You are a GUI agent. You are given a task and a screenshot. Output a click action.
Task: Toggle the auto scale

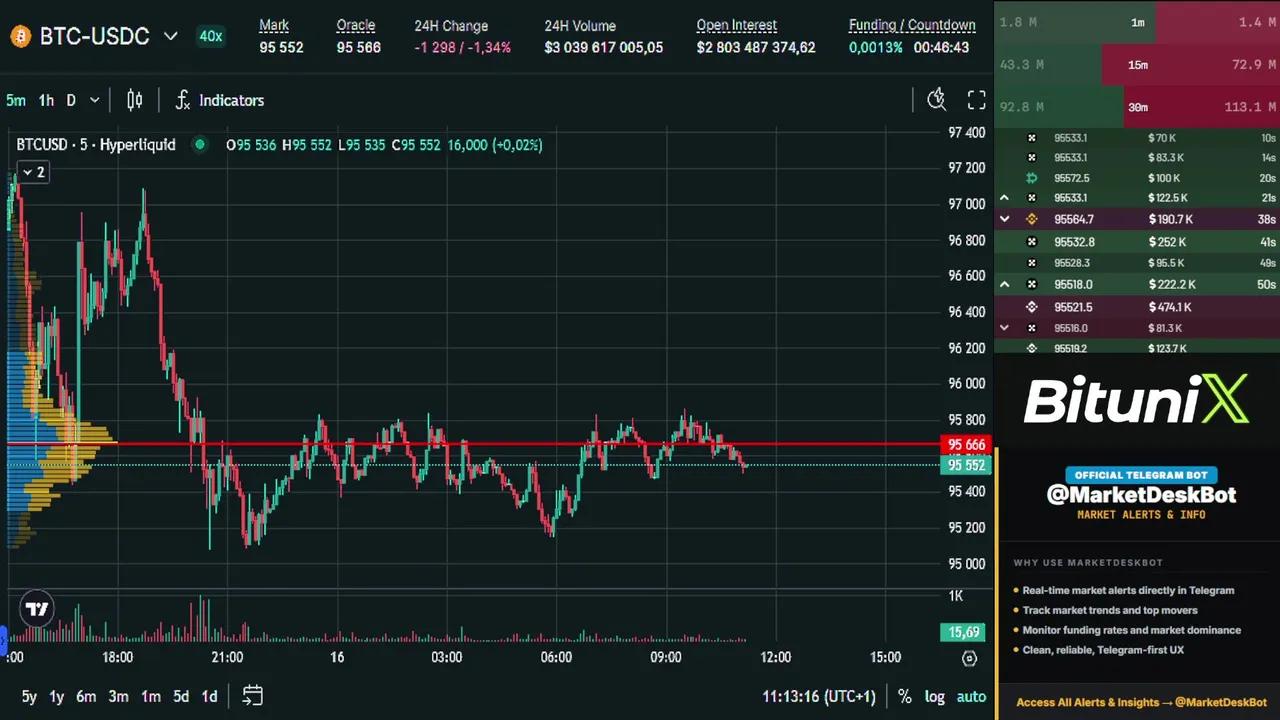[x=971, y=696]
